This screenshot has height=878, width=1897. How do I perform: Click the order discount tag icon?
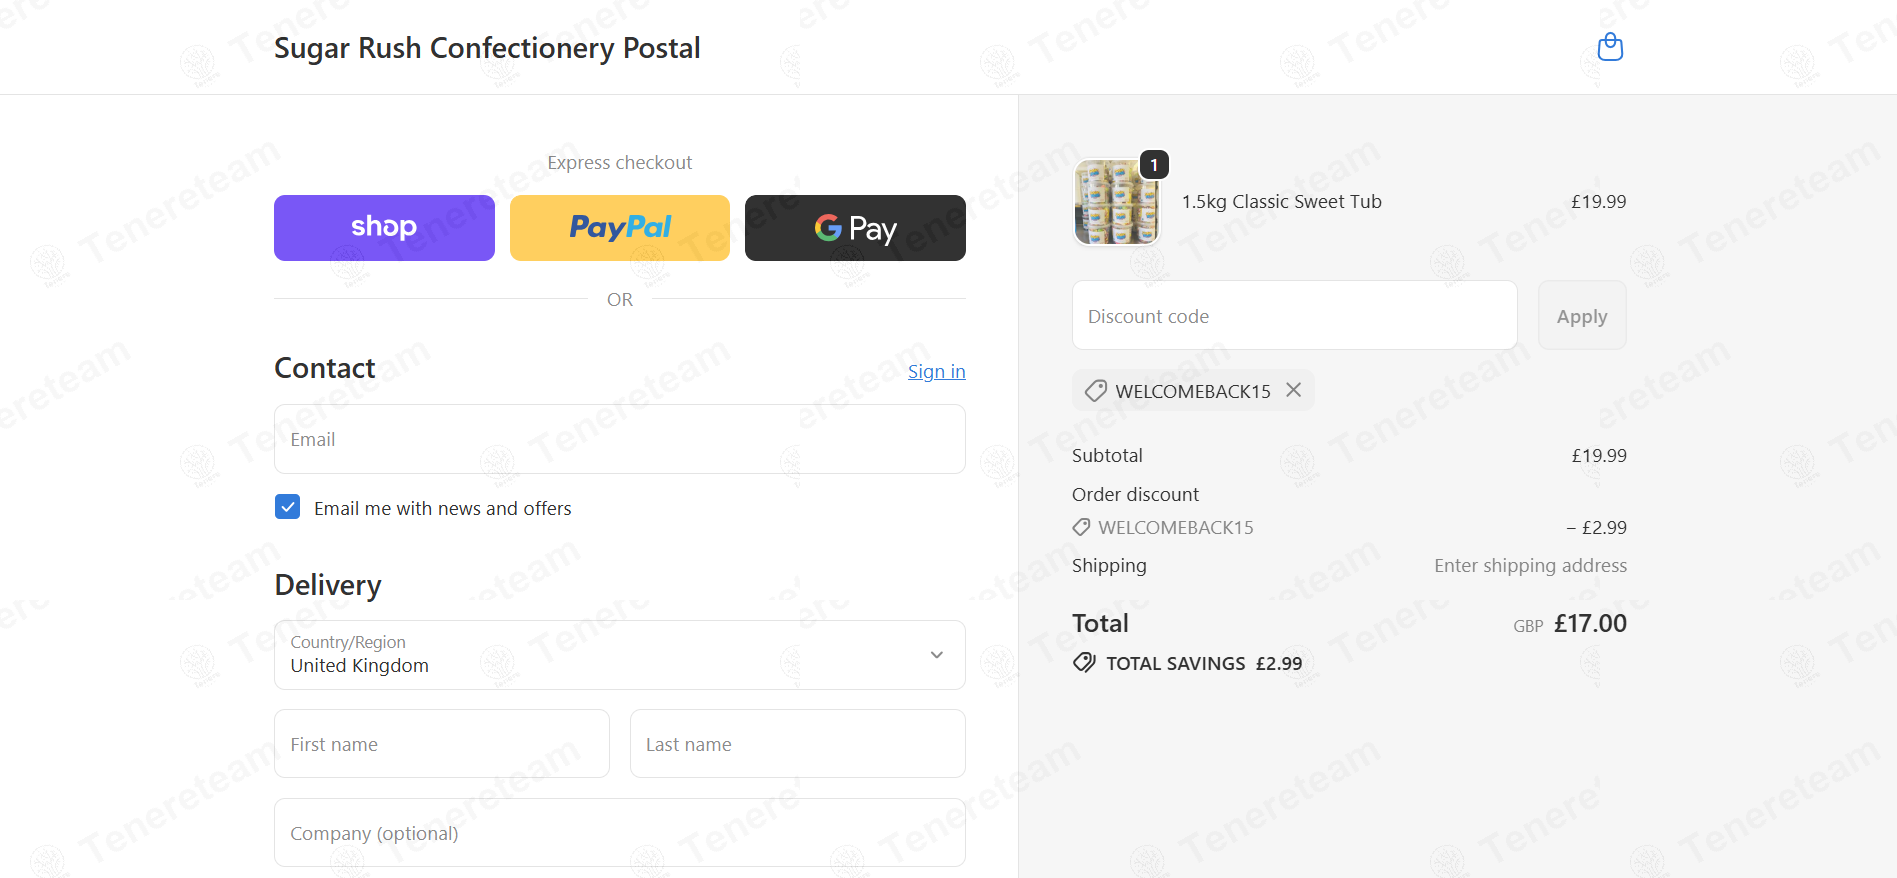[x=1081, y=527]
